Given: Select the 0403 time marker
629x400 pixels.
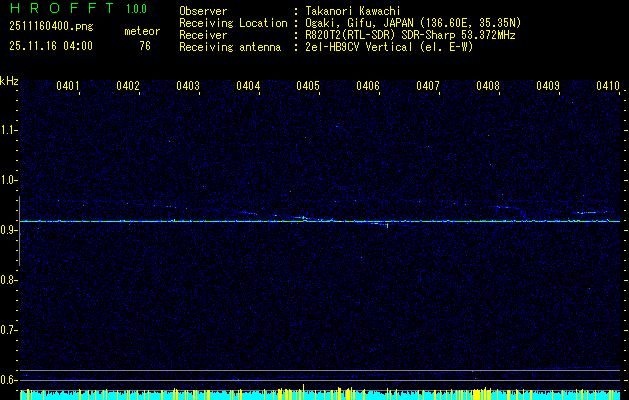Looking at the screenshot, I should tap(188, 86).
